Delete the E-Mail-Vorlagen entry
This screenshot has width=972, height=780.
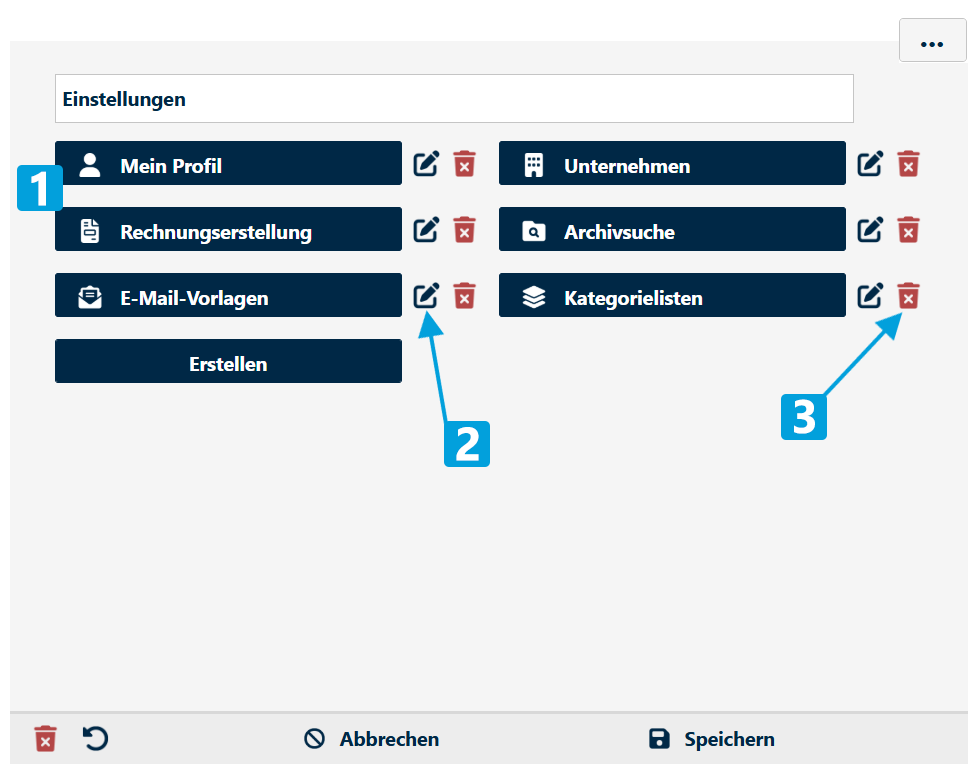(x=464, y=295)
